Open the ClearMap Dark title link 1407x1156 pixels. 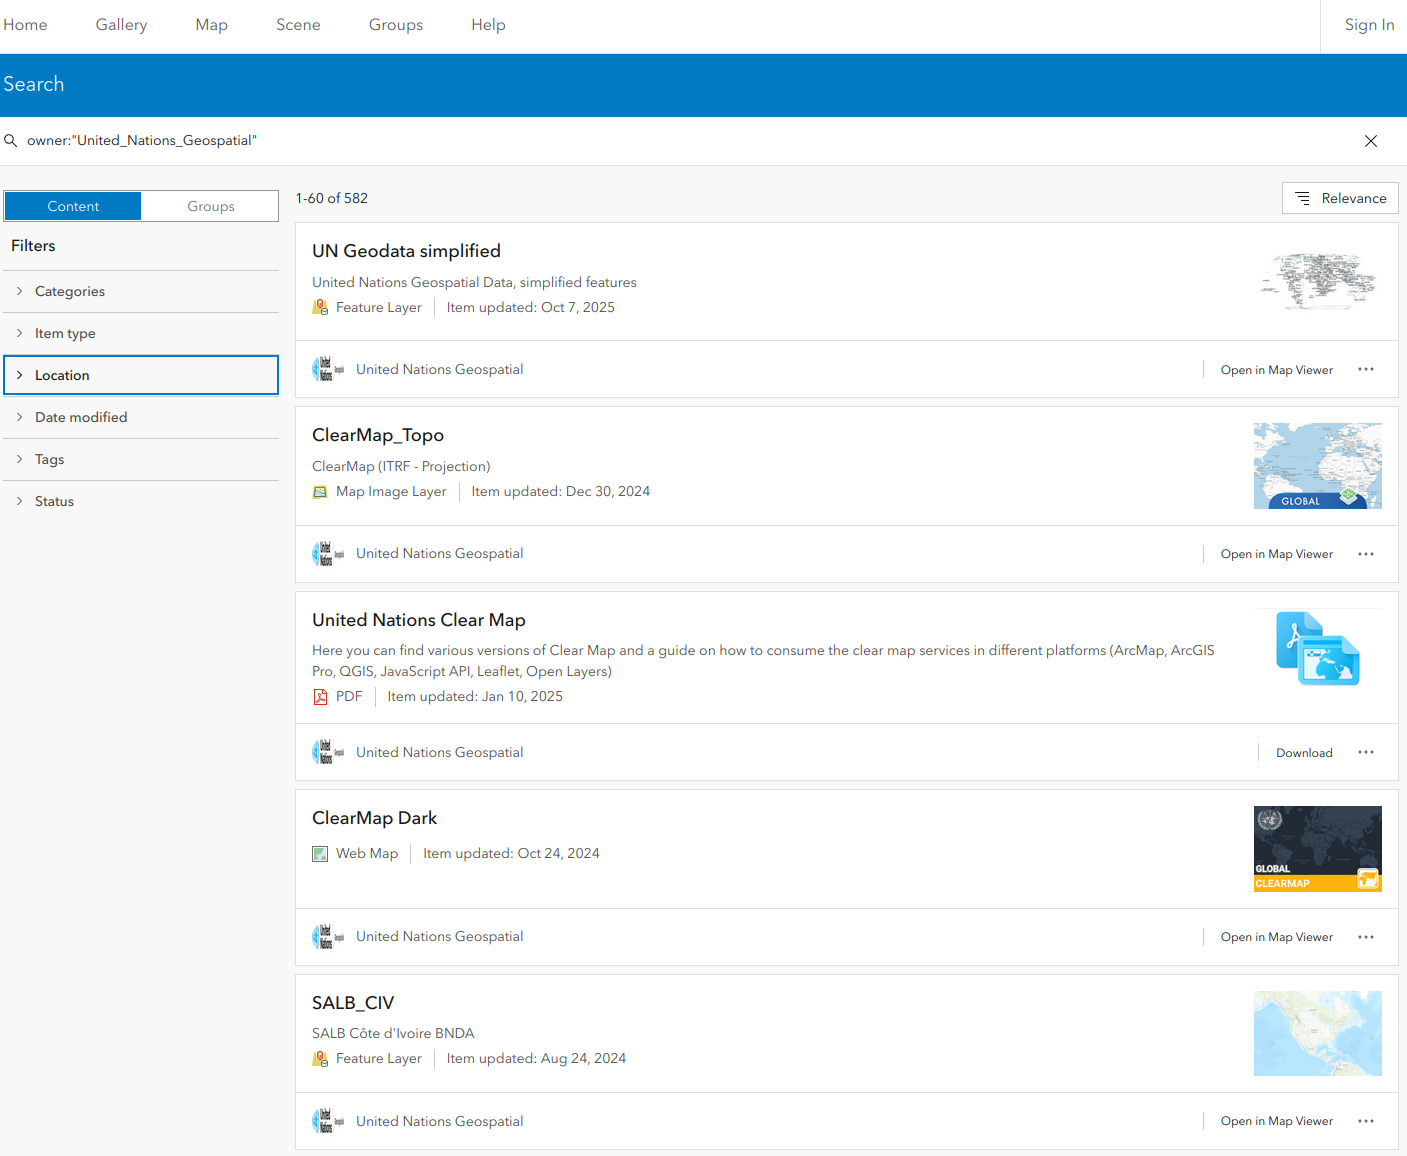[374, 818]
